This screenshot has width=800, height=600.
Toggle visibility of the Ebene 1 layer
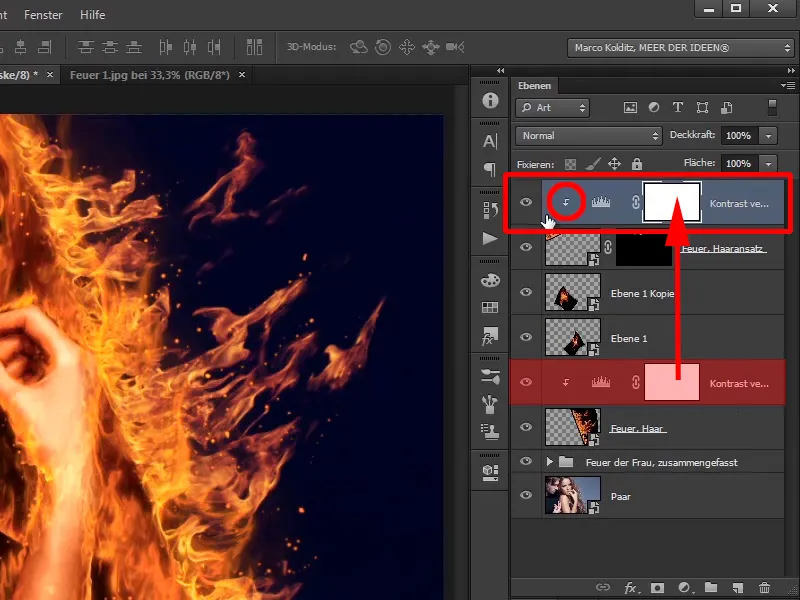point(526,337)
